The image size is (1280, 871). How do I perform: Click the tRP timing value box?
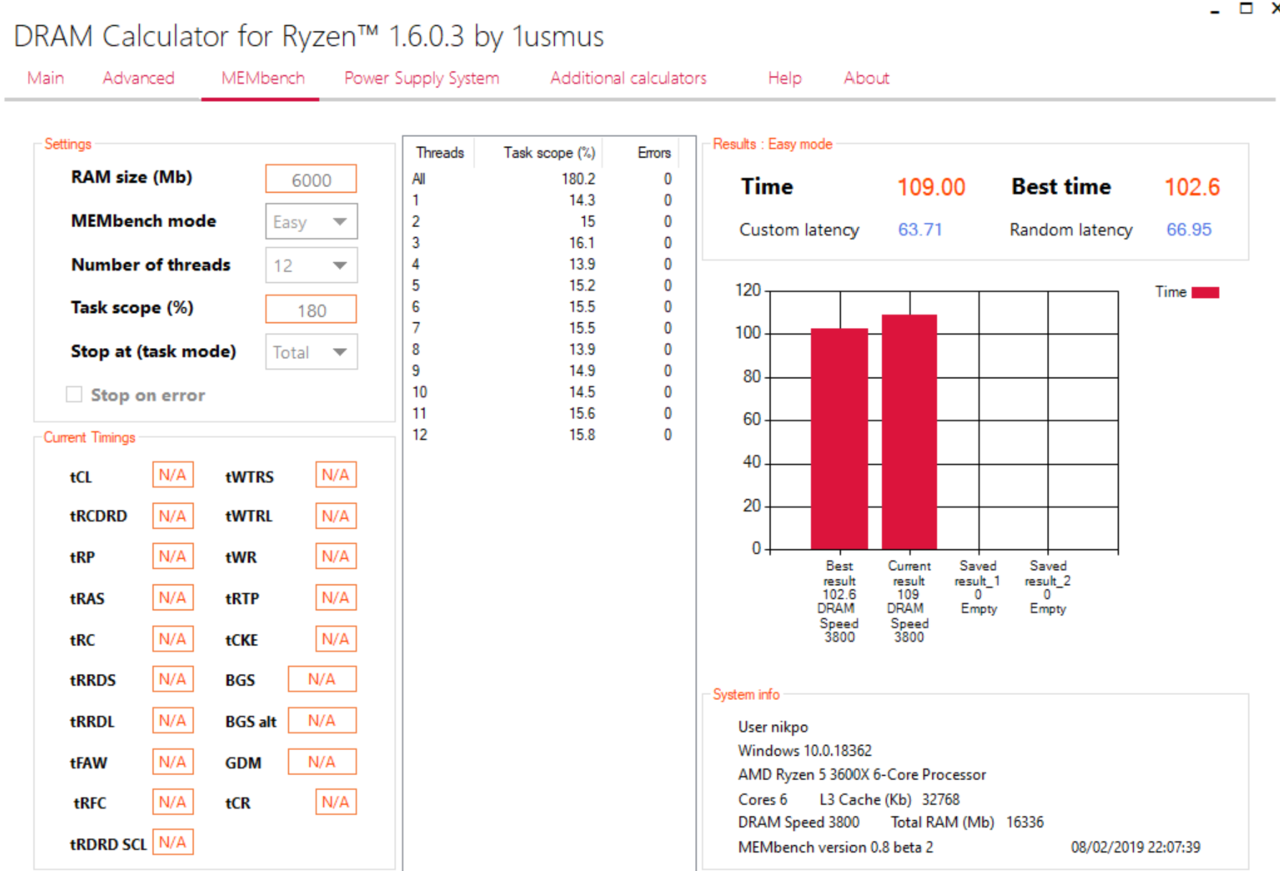tap(173, 556)
